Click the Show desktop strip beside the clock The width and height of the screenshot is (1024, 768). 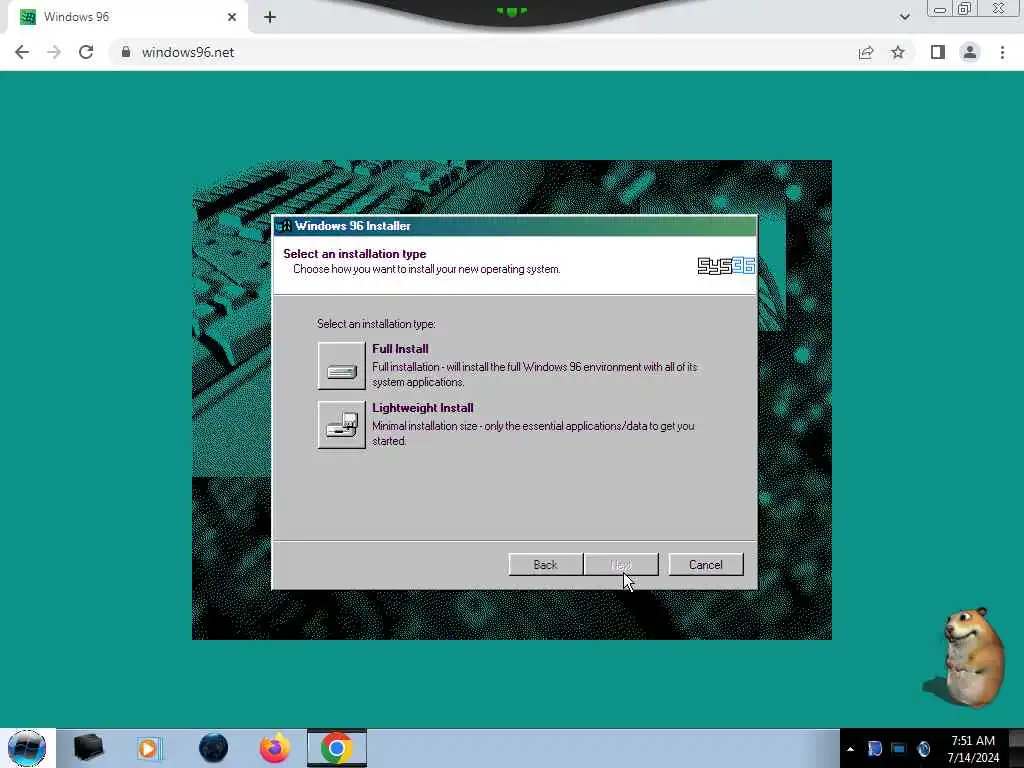(x=1016, y=748)
